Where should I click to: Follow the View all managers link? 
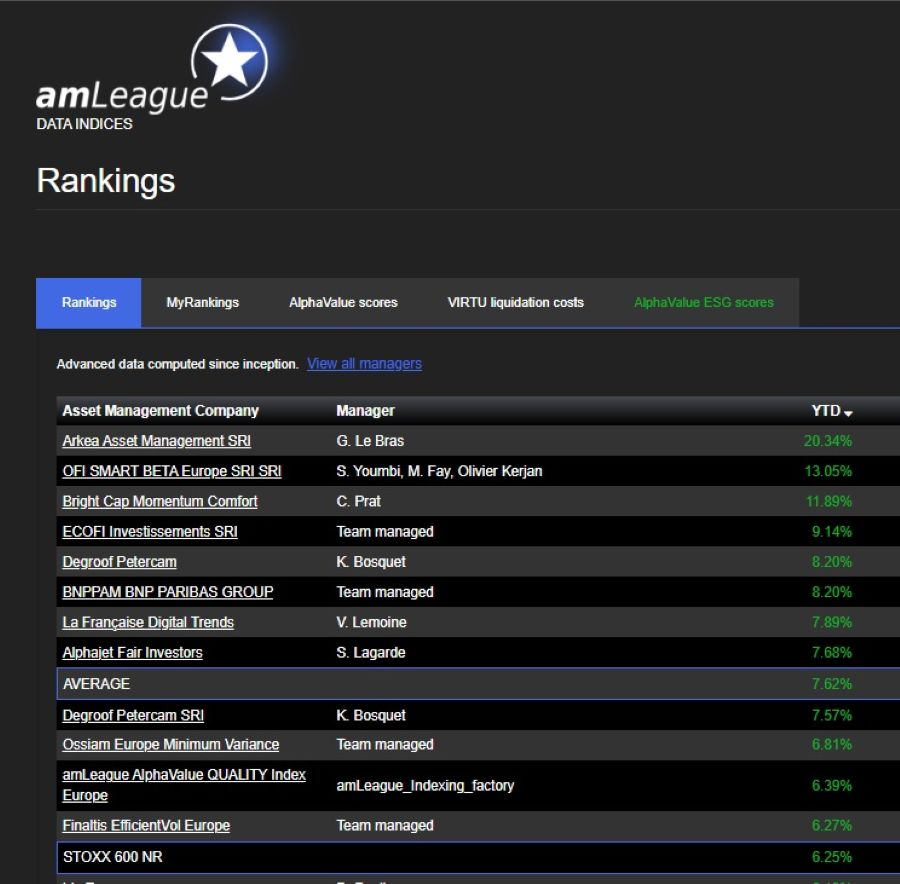[364, 364]
